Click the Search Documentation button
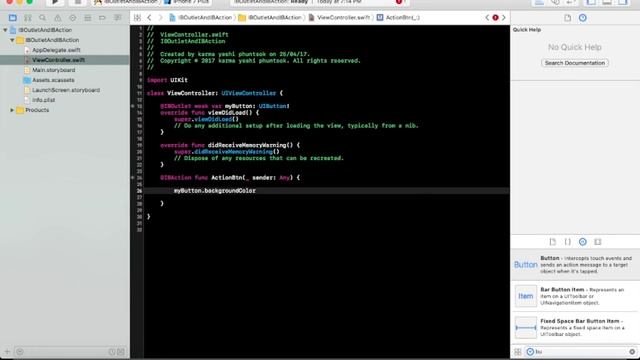Image resolution: width=640 pixels, height=360 pixels. (x=575, y=63)
